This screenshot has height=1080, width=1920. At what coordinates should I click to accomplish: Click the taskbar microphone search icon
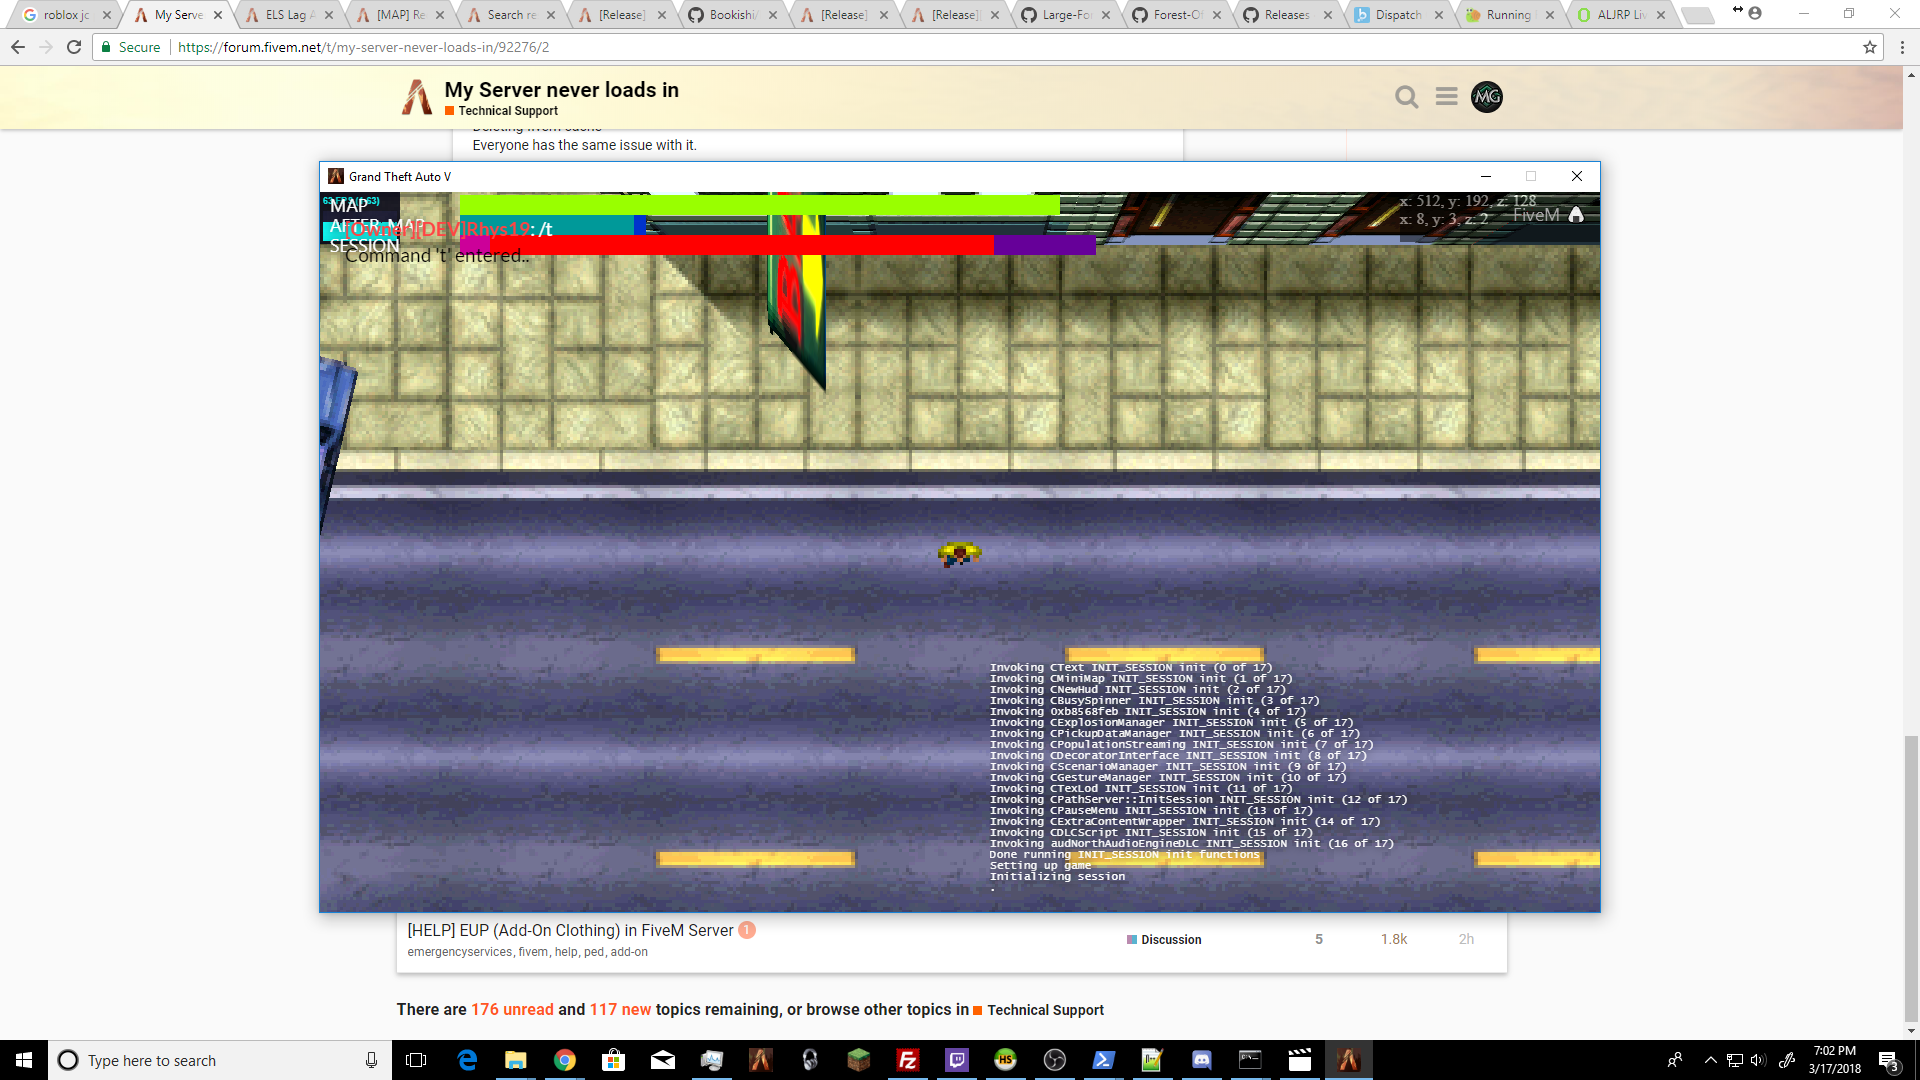pos(371,1060)
